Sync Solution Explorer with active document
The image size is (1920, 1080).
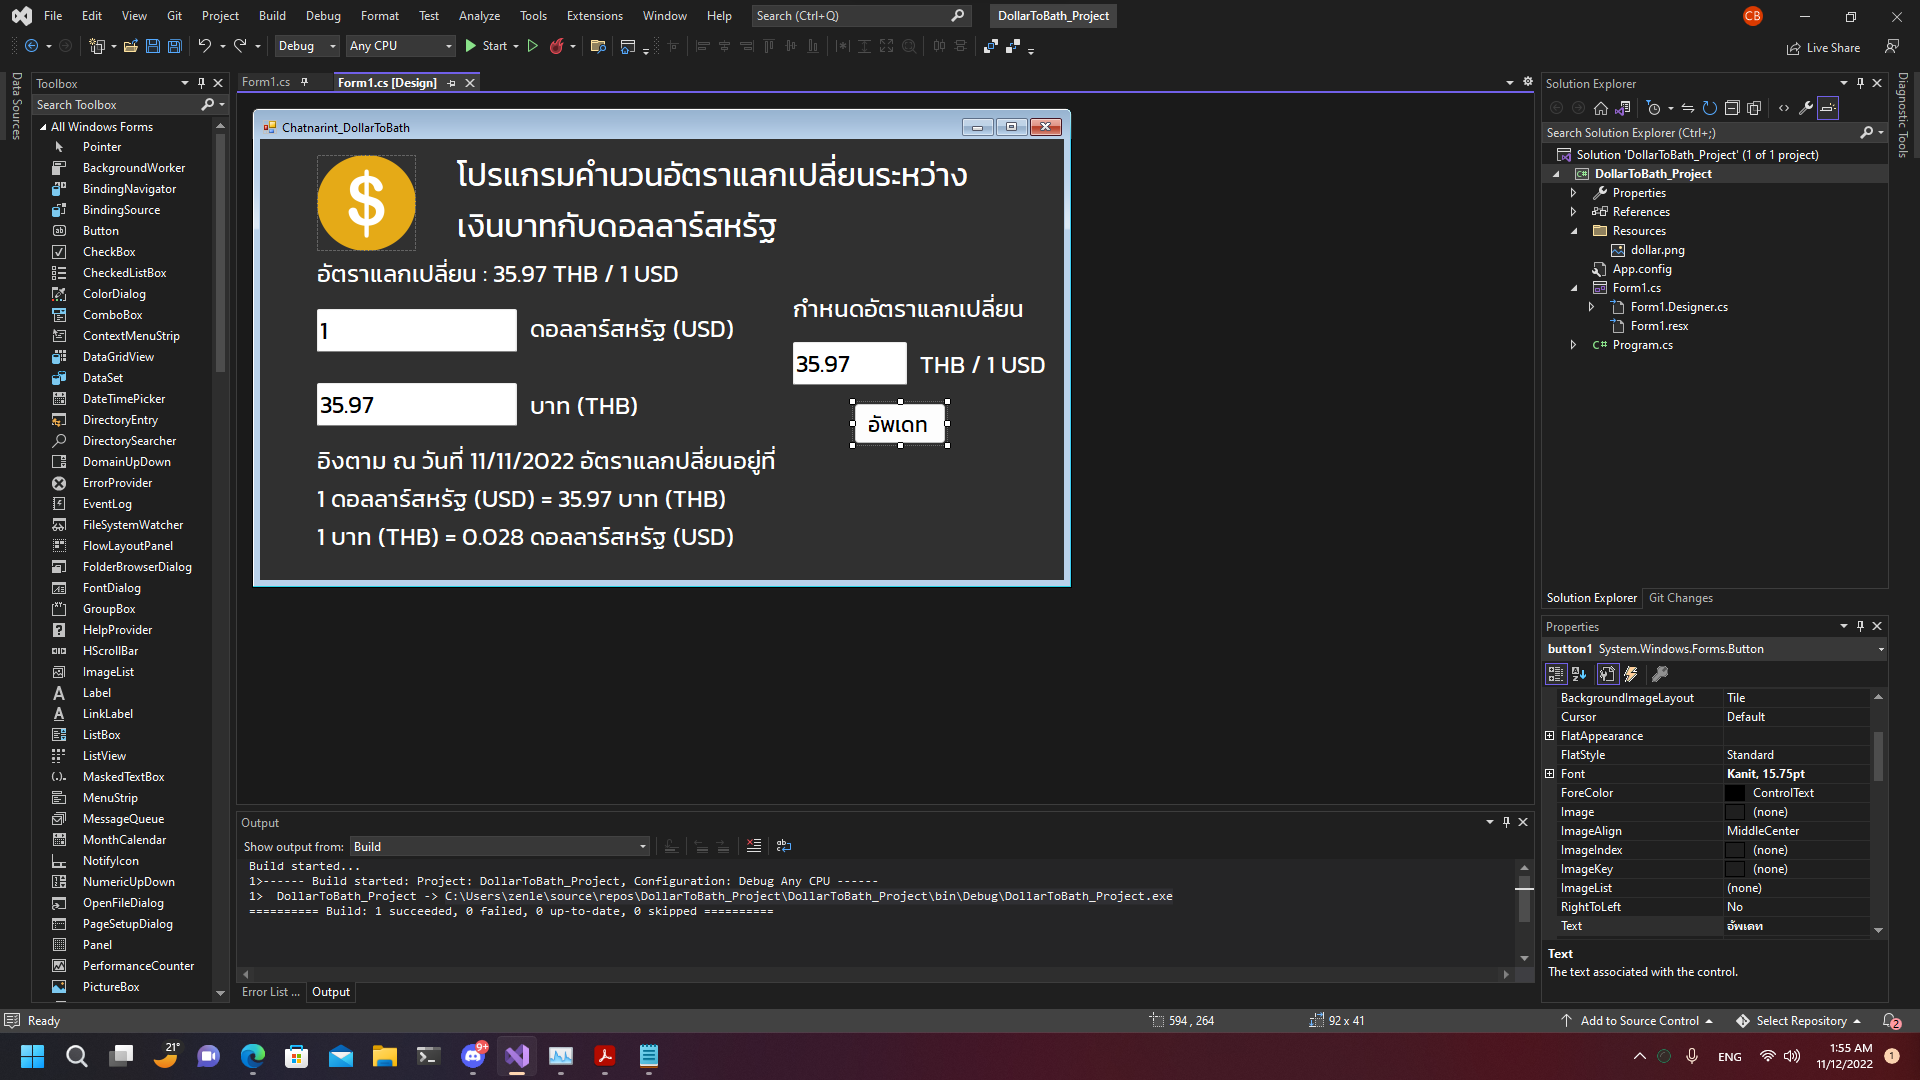[x=1688, y=108]
